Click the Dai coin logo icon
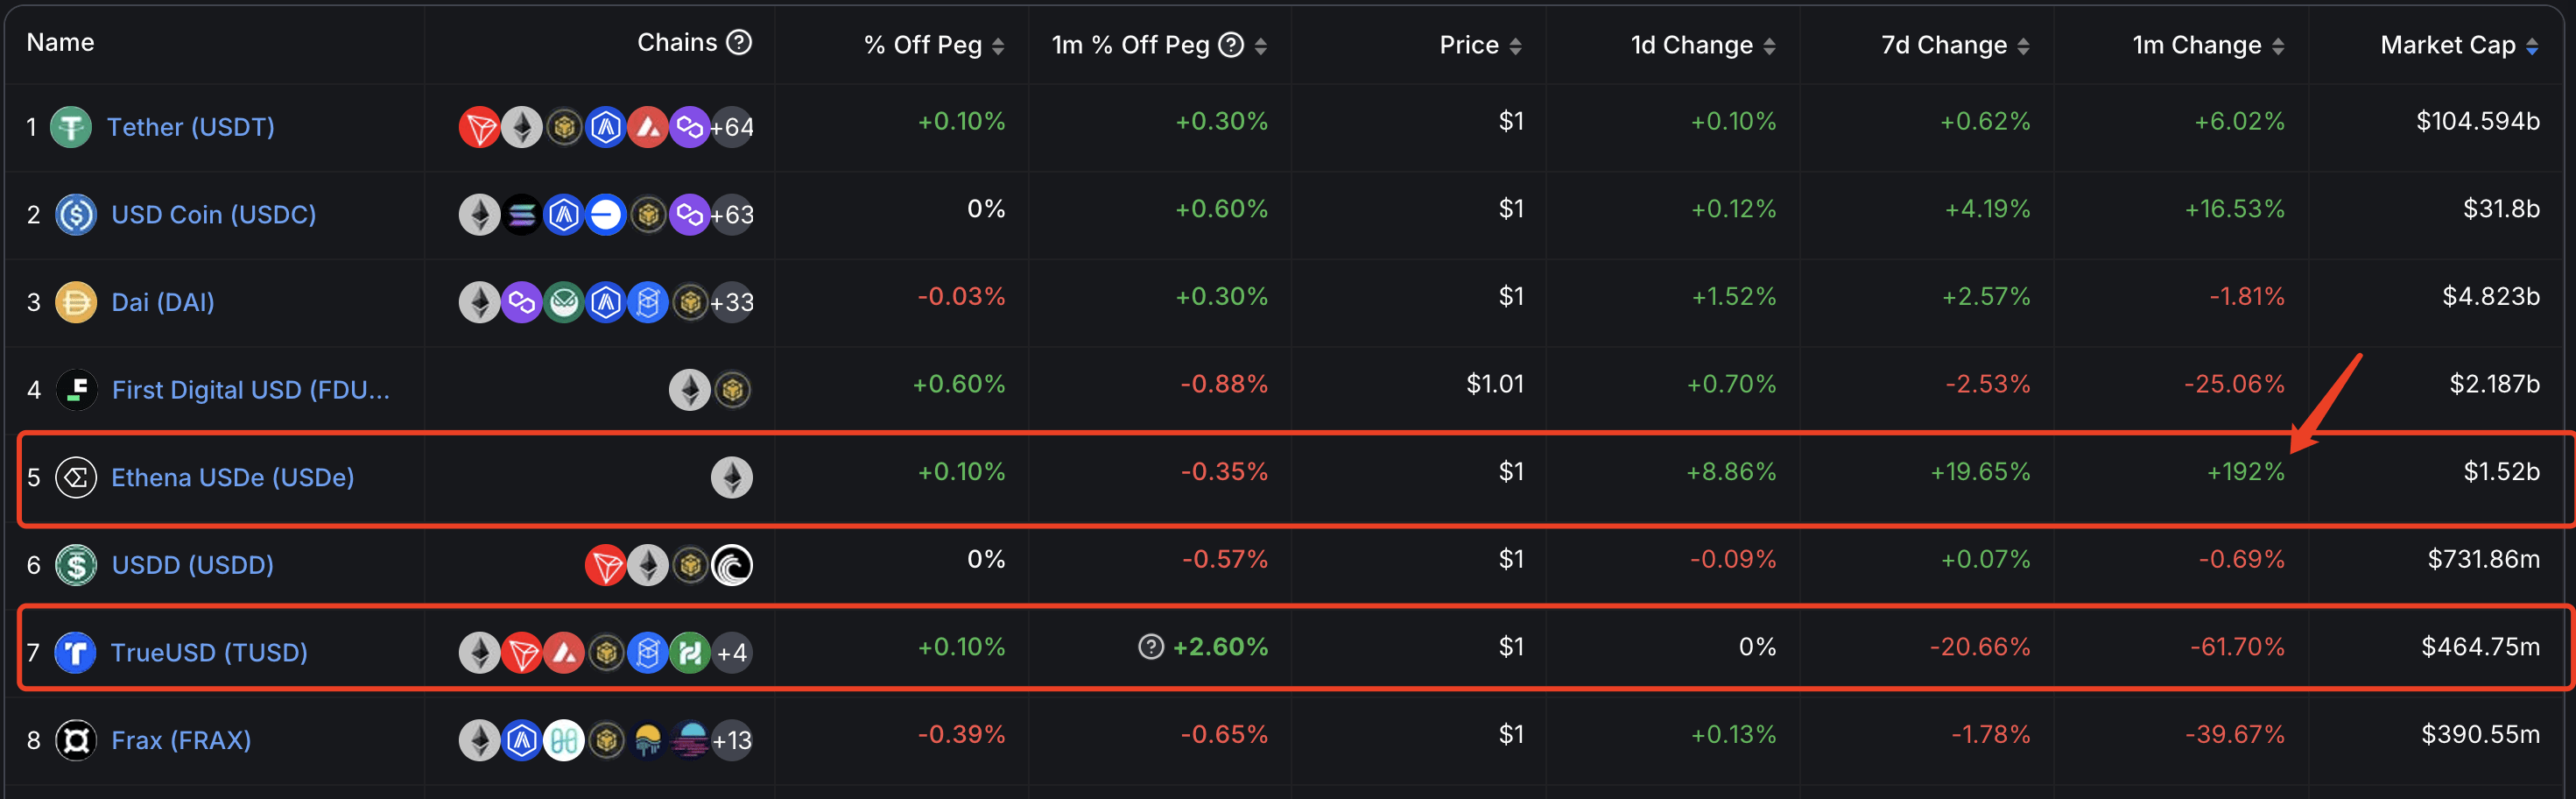Screen dimensions: 2576x799 tap(76, 302)
